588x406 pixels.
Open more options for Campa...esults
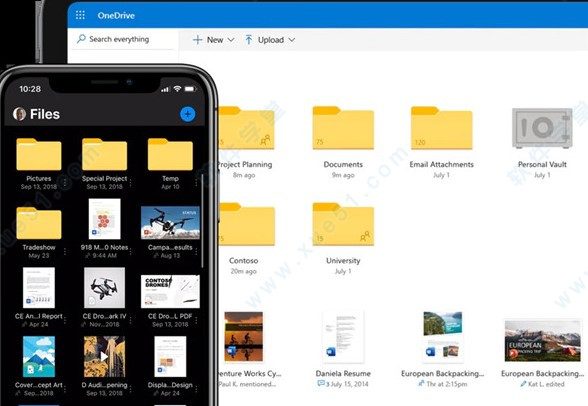coord(196,252)
